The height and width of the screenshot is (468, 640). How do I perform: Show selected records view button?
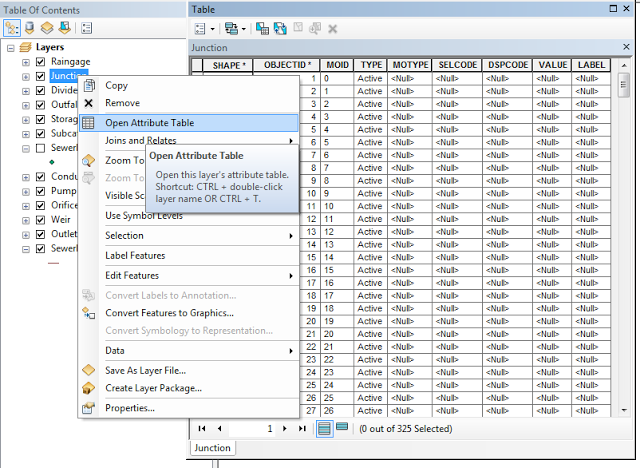pyautogui.click(x=342, y=428)
